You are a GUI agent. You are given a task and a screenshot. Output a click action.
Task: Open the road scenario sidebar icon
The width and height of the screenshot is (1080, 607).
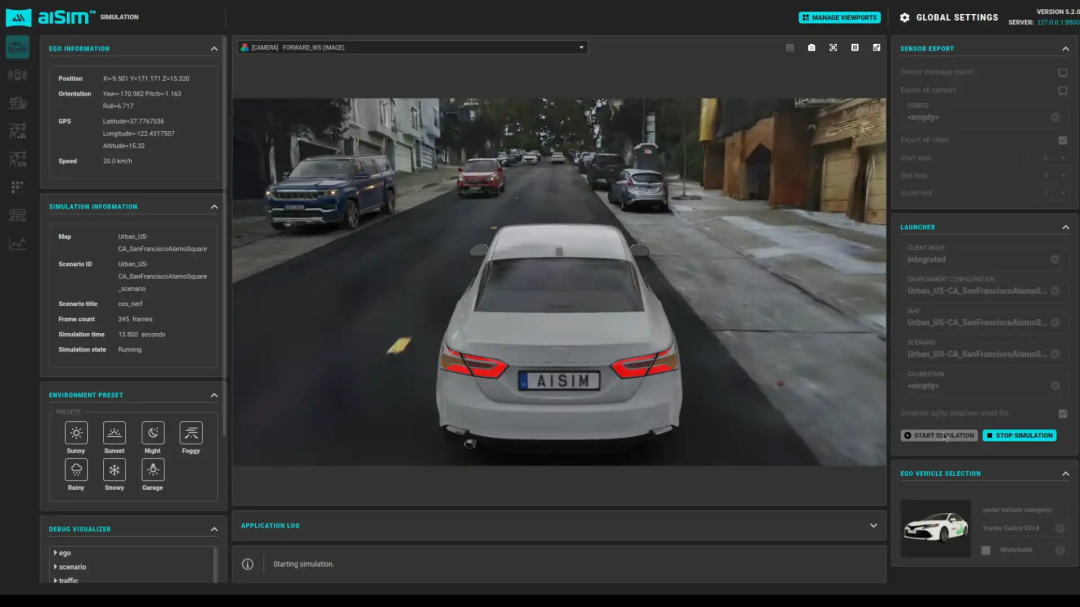tap(18, 131)
